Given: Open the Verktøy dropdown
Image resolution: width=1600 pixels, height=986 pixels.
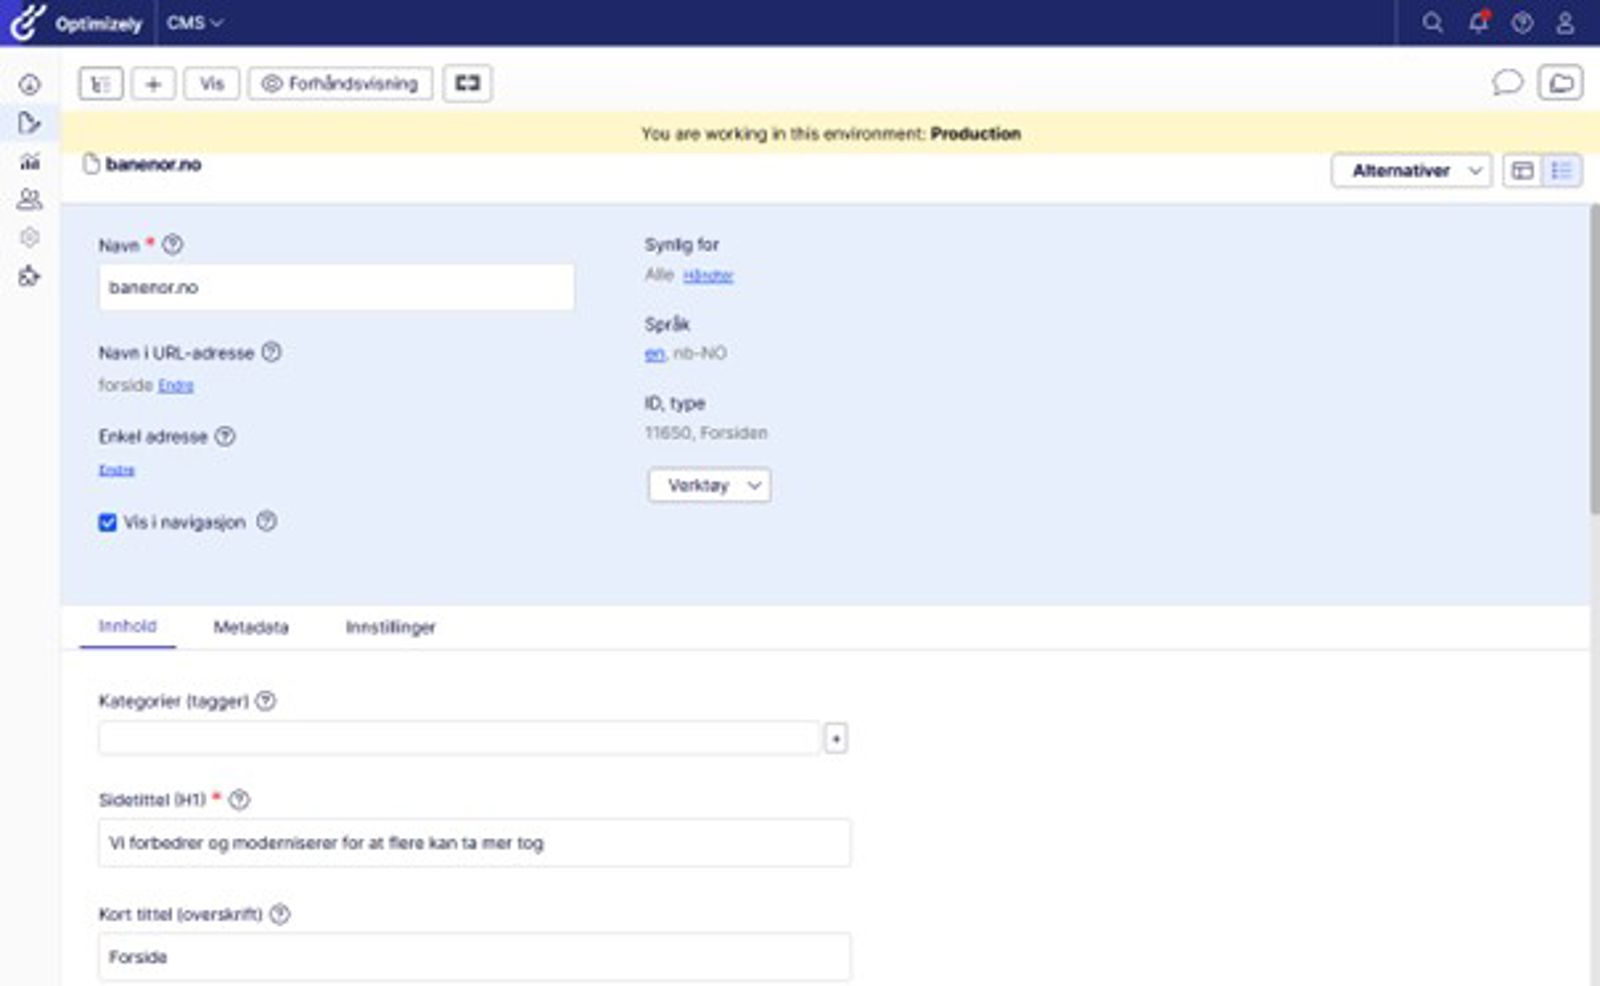Looking at the screenshot, I should coord(709,486).
